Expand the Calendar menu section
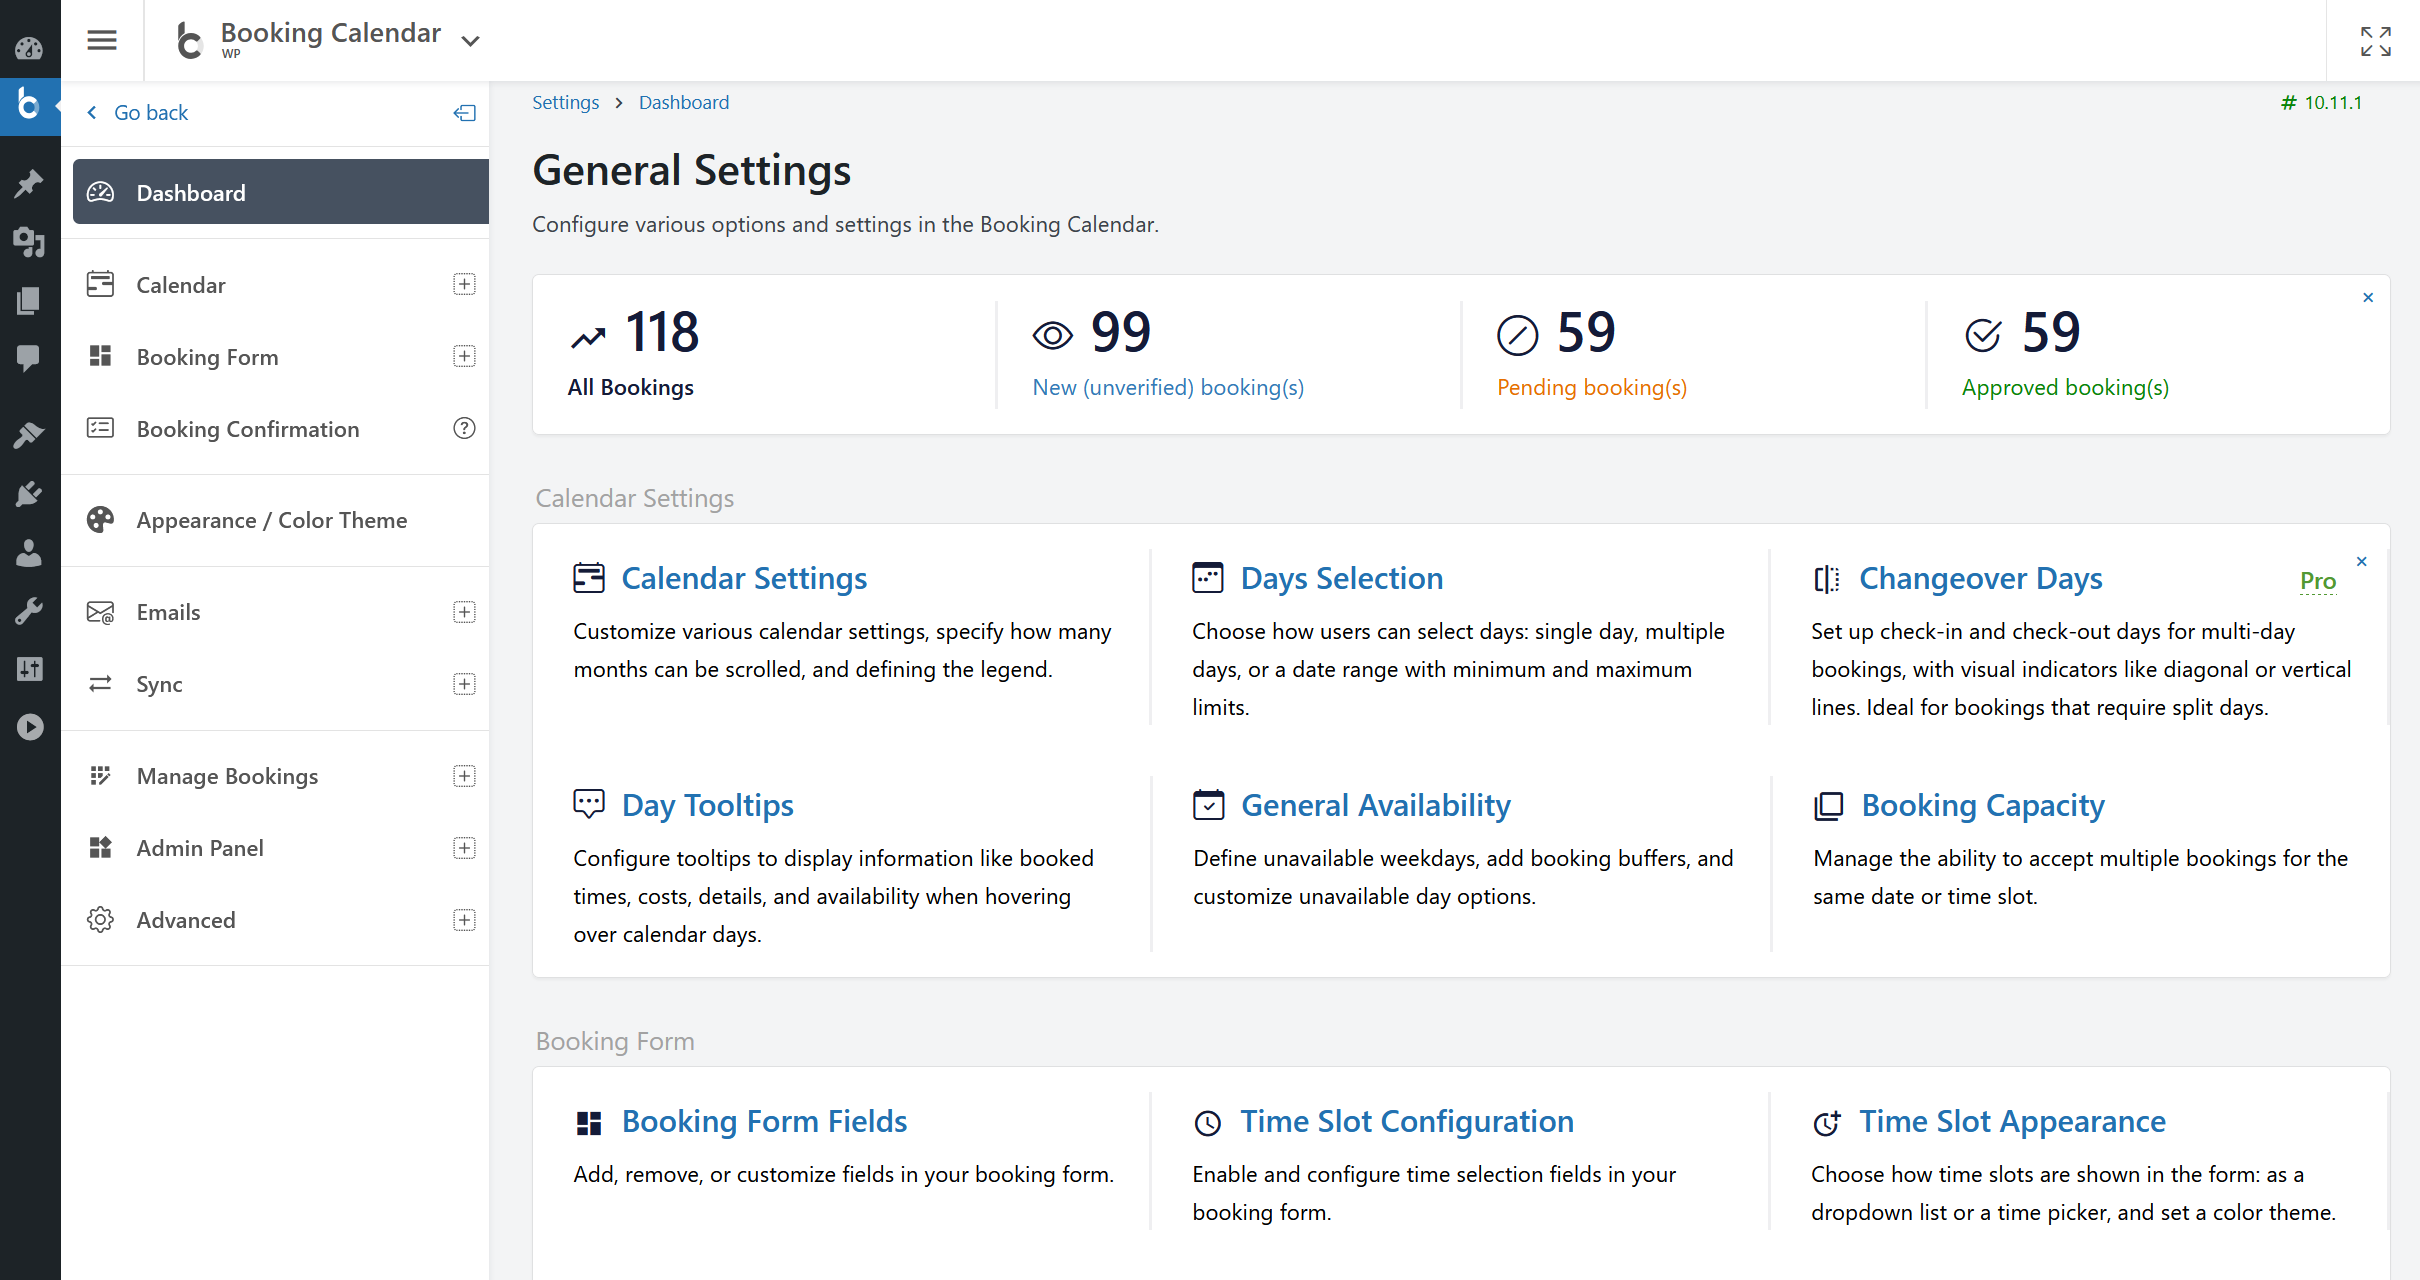This screenshot has height=1280, width=2420. (464, 284)
